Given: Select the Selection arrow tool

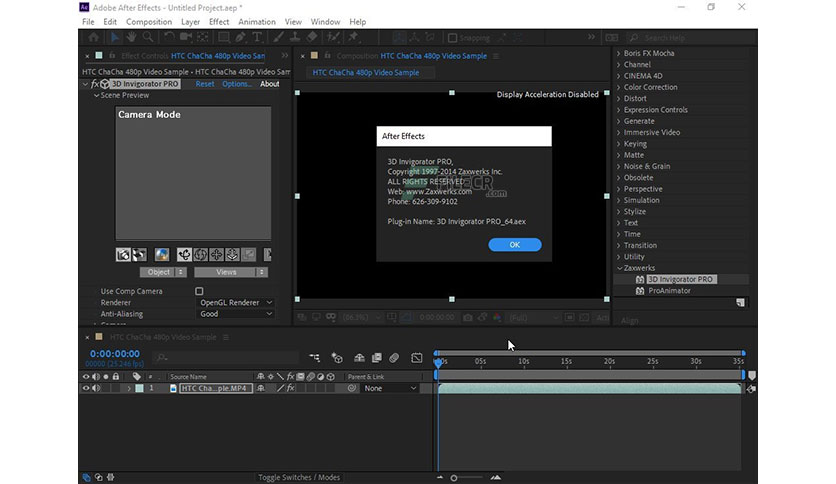Looking at the screenshot, I should (114, 37).
